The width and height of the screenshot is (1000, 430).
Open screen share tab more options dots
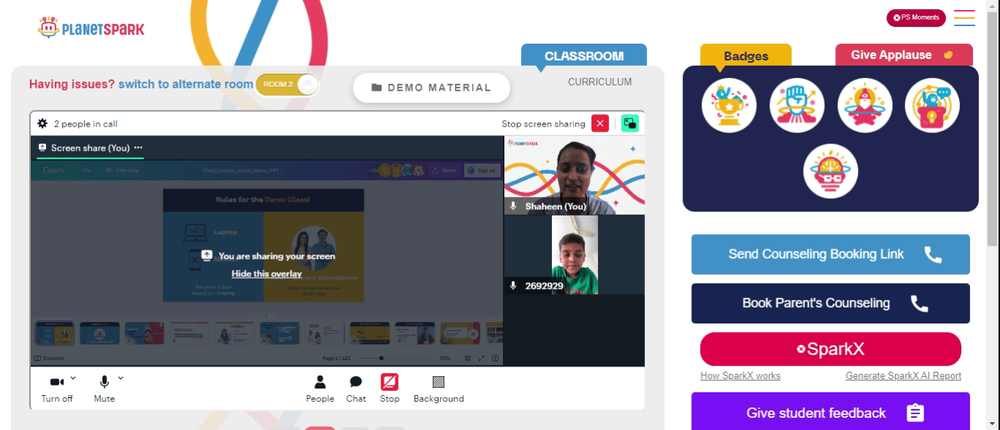138,147
